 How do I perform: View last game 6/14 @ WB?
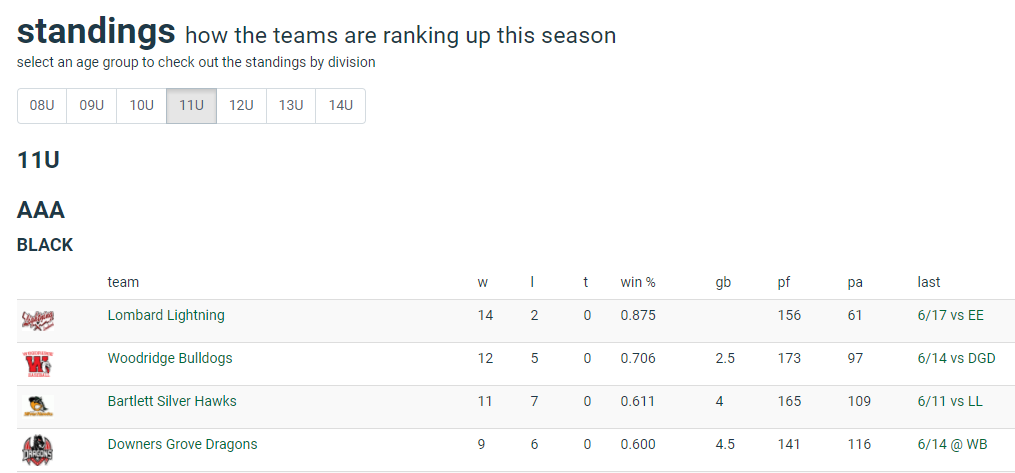[x=952, y=444]
